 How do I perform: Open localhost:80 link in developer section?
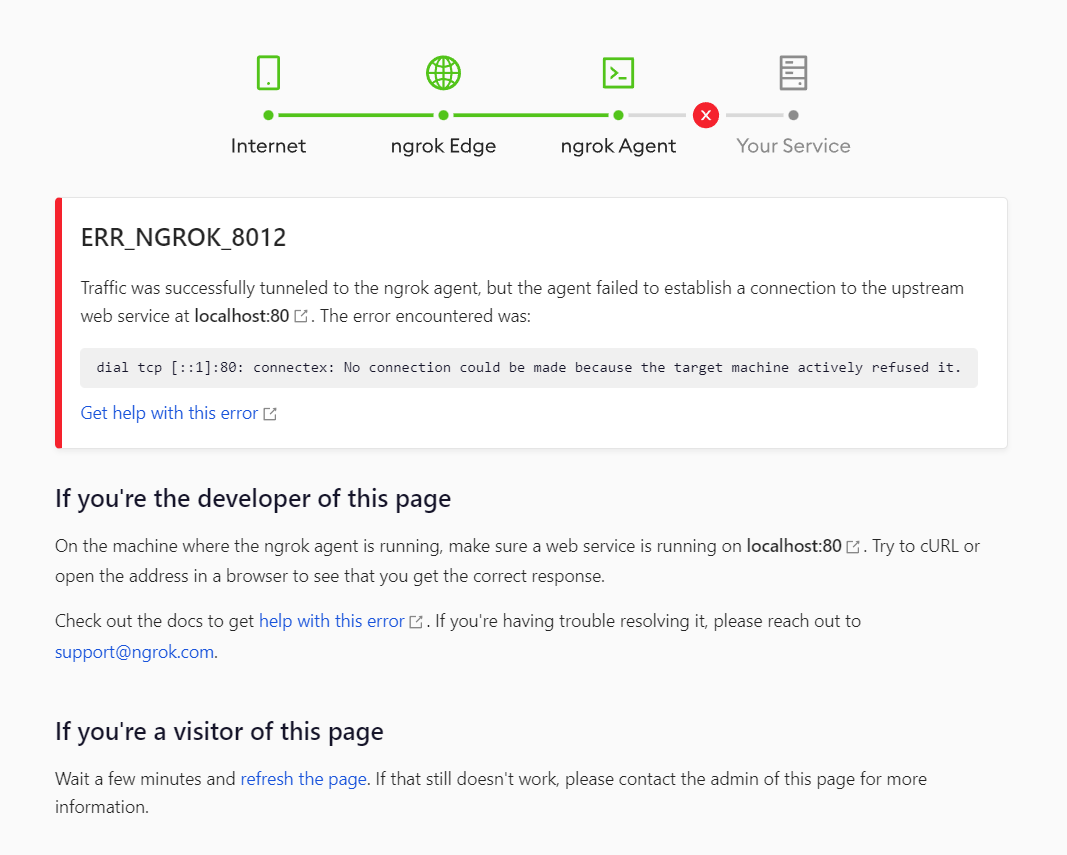[793, 546]
